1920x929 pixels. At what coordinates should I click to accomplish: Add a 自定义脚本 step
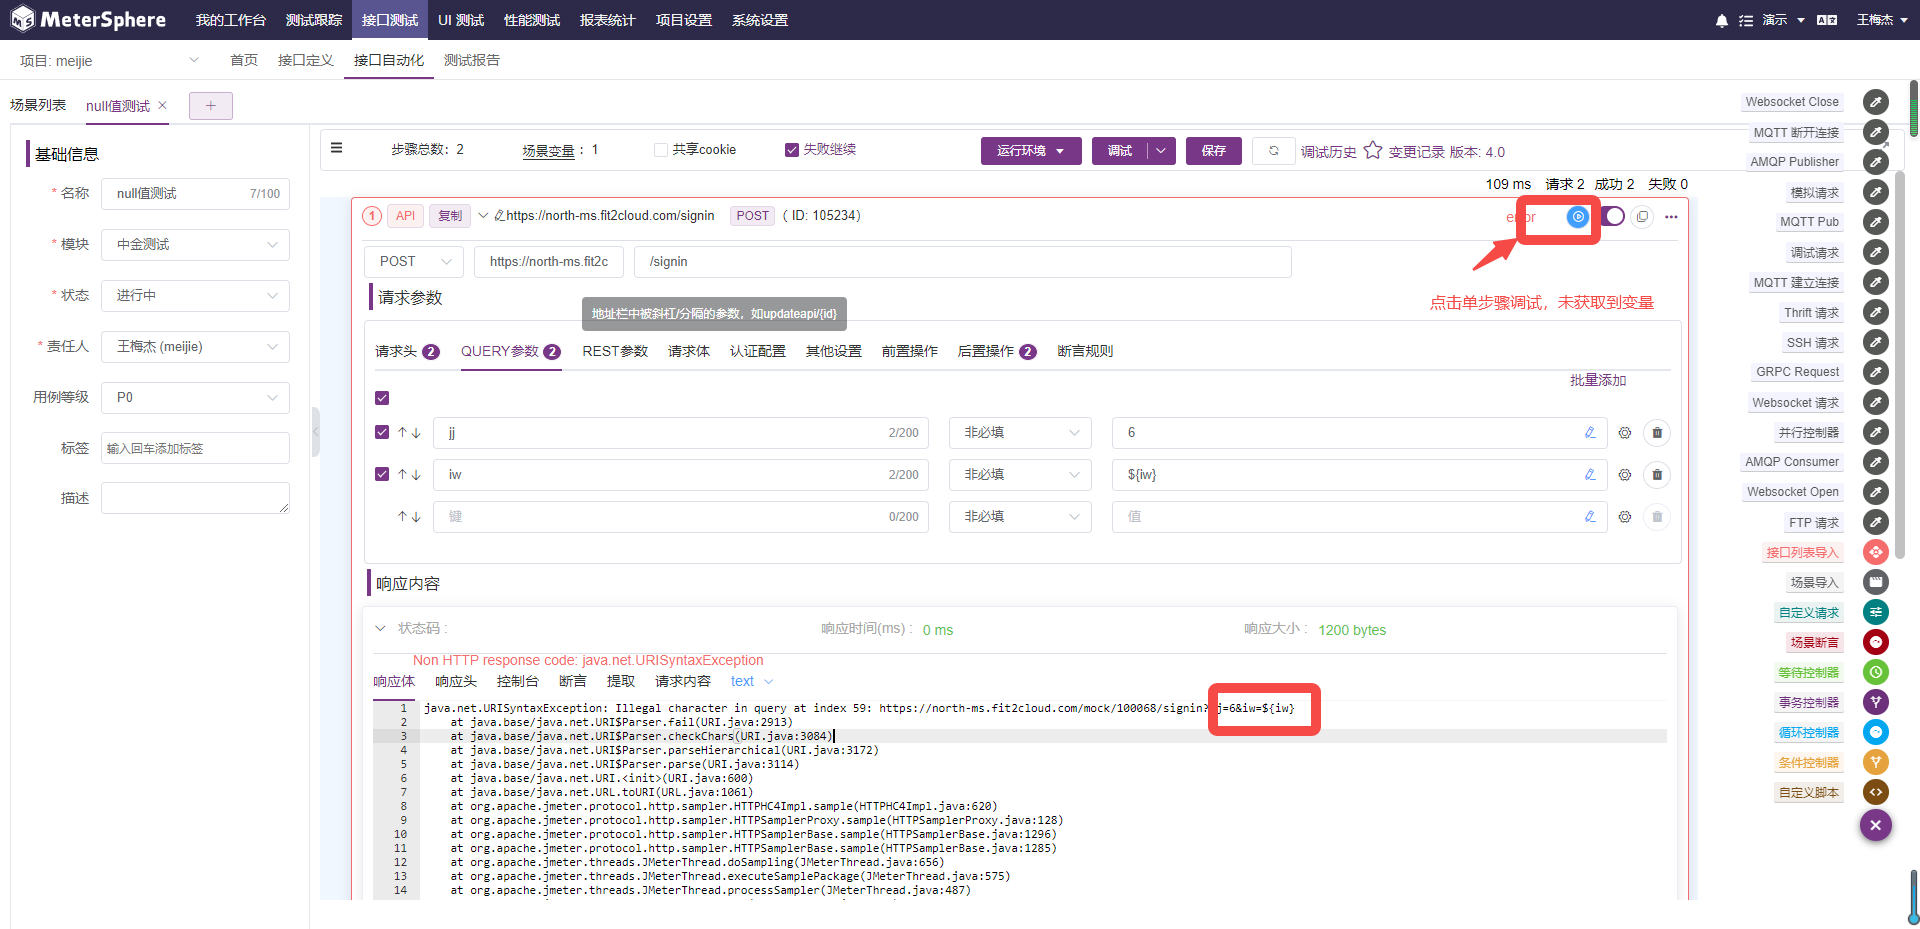coord(1808,792)
